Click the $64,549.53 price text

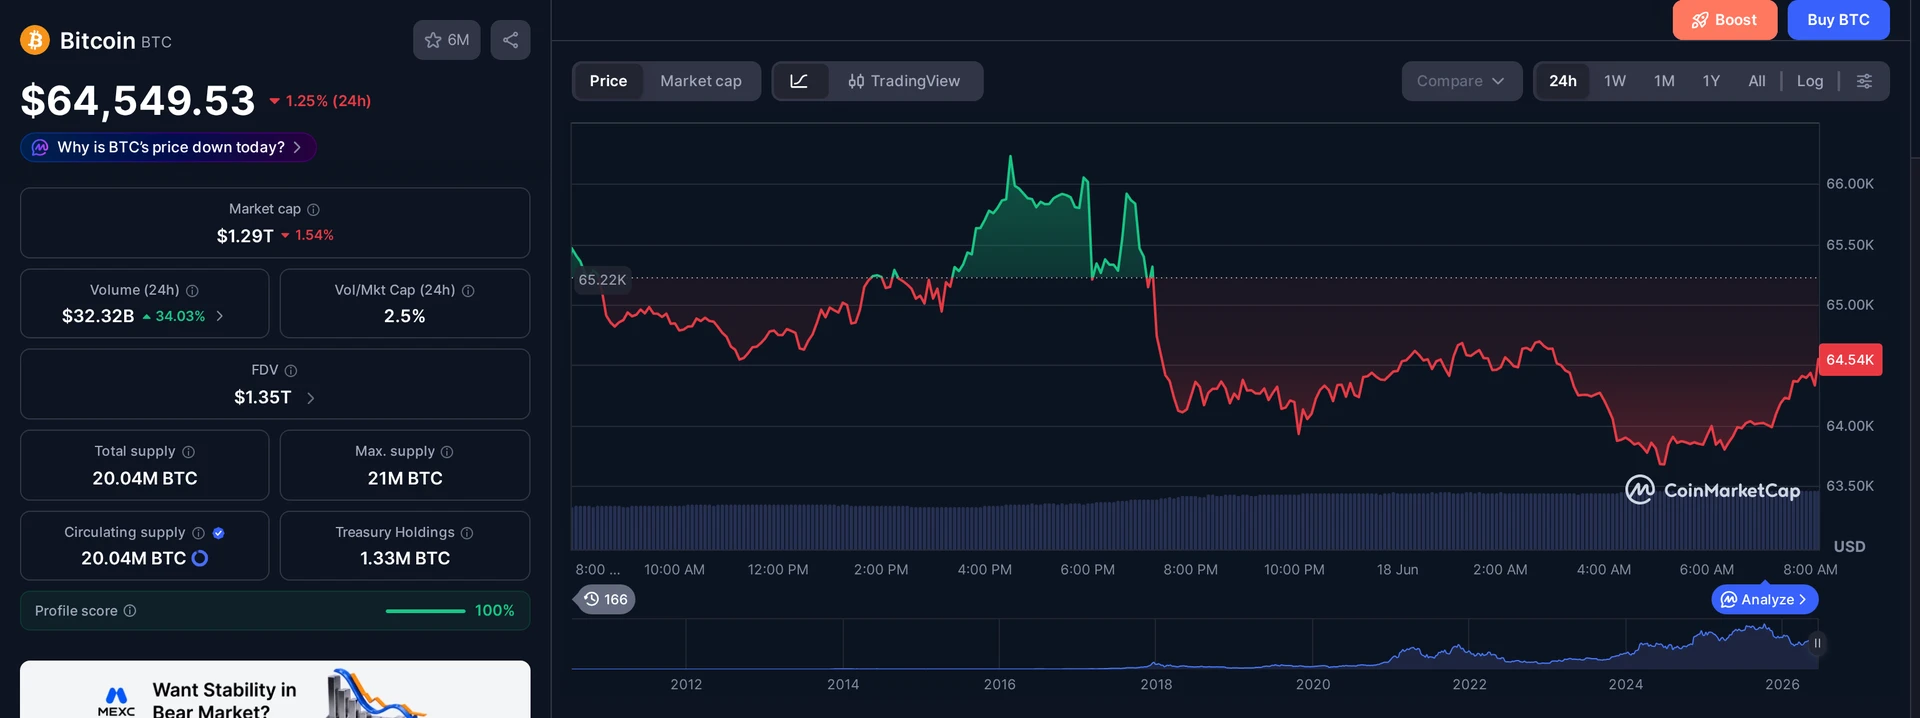tap(138, 100)
